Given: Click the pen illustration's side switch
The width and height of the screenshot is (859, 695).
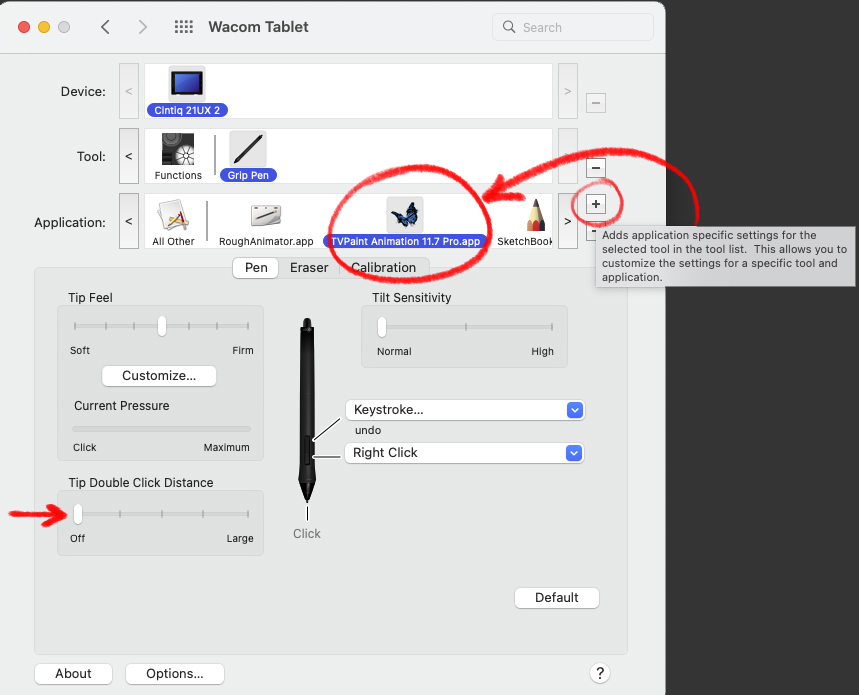Looking at the screenshot, I should click(x=307, y=450).
